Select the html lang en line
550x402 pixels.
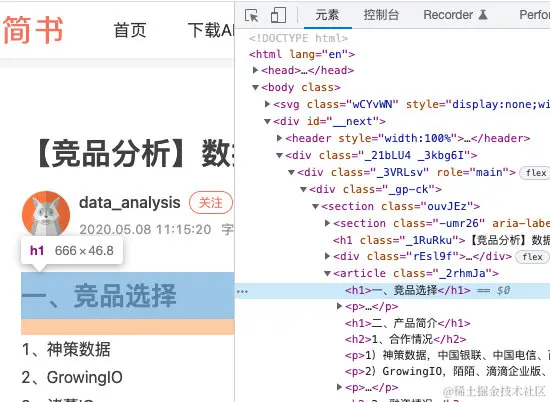[302, 54]
